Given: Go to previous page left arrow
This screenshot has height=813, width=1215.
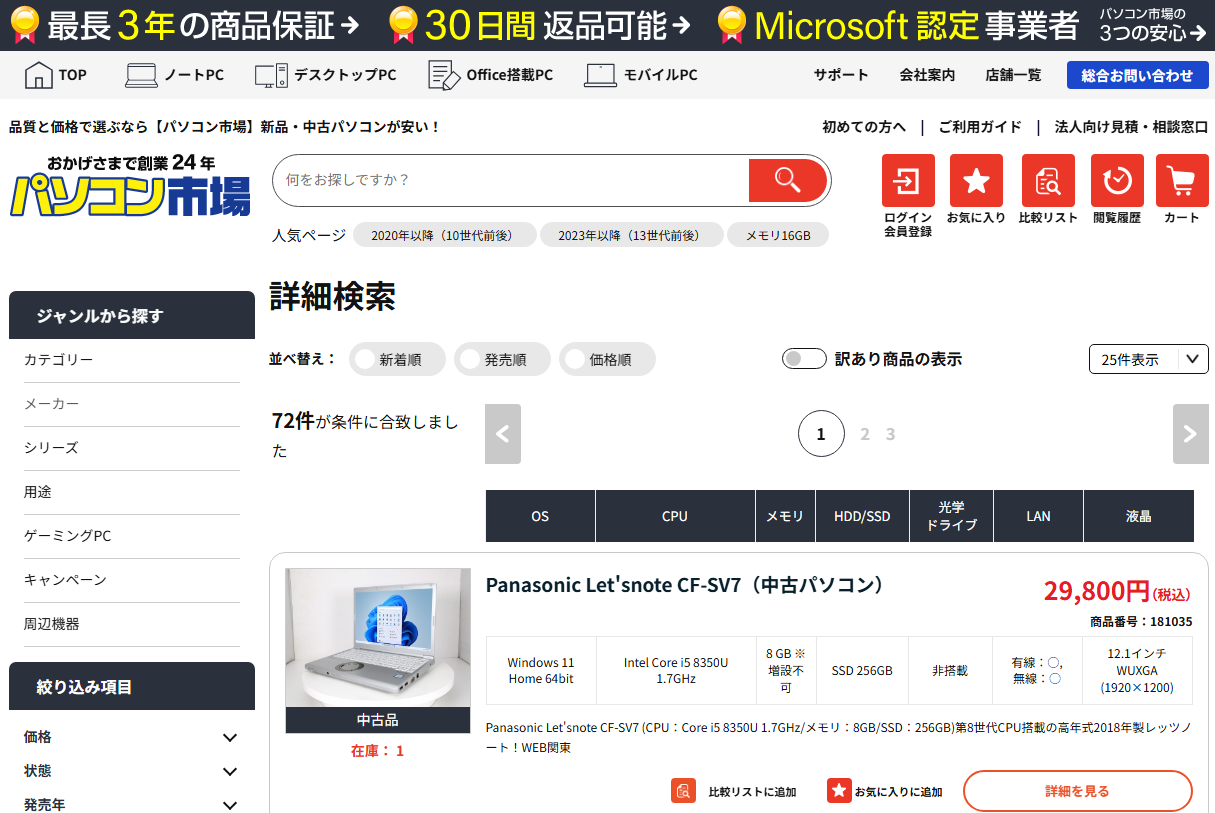Looking at the screenshot, I should point(503,434).
